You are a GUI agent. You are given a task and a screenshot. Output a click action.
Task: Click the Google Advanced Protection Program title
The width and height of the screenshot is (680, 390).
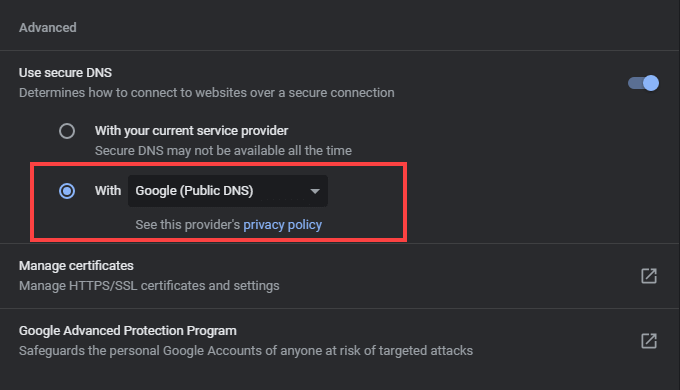point(128,331)
